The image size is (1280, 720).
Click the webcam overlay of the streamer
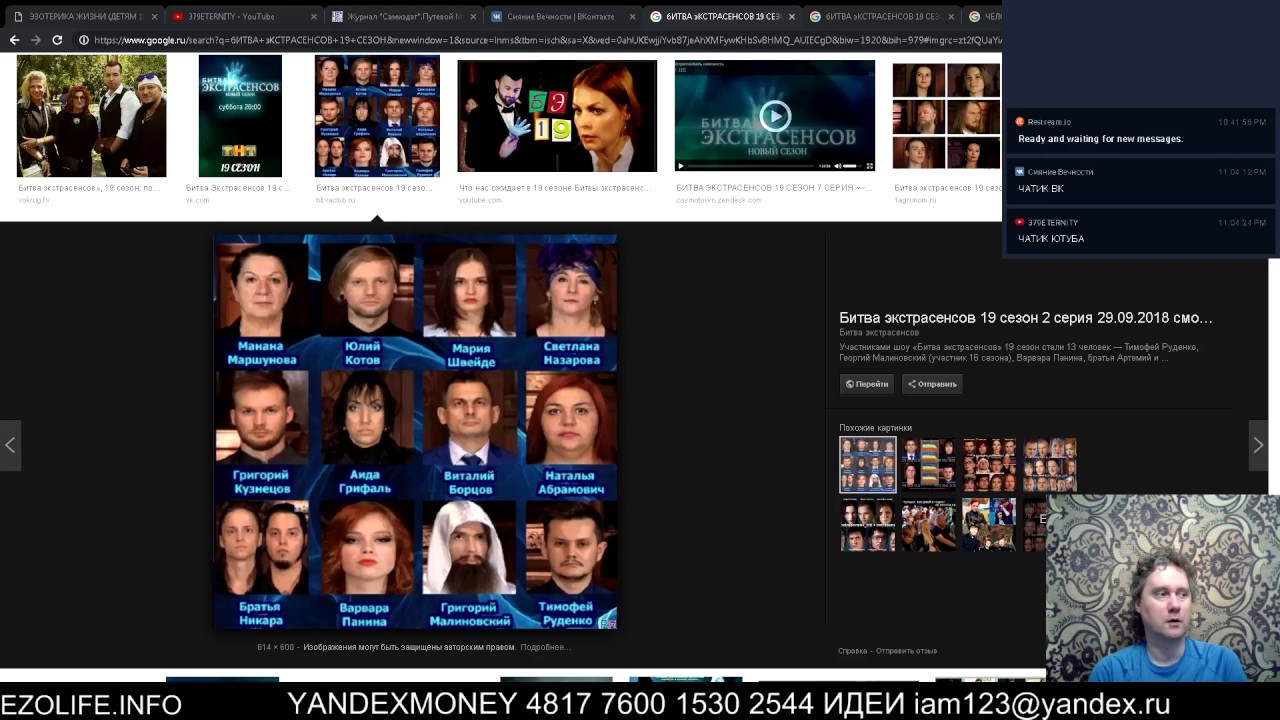pos(1162,588)
